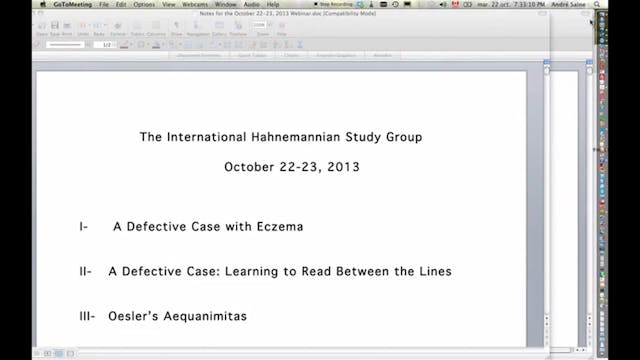Switch to the Quick Tables gallery tab
This screenshot has height=360, width=640.
click(252, 55)
